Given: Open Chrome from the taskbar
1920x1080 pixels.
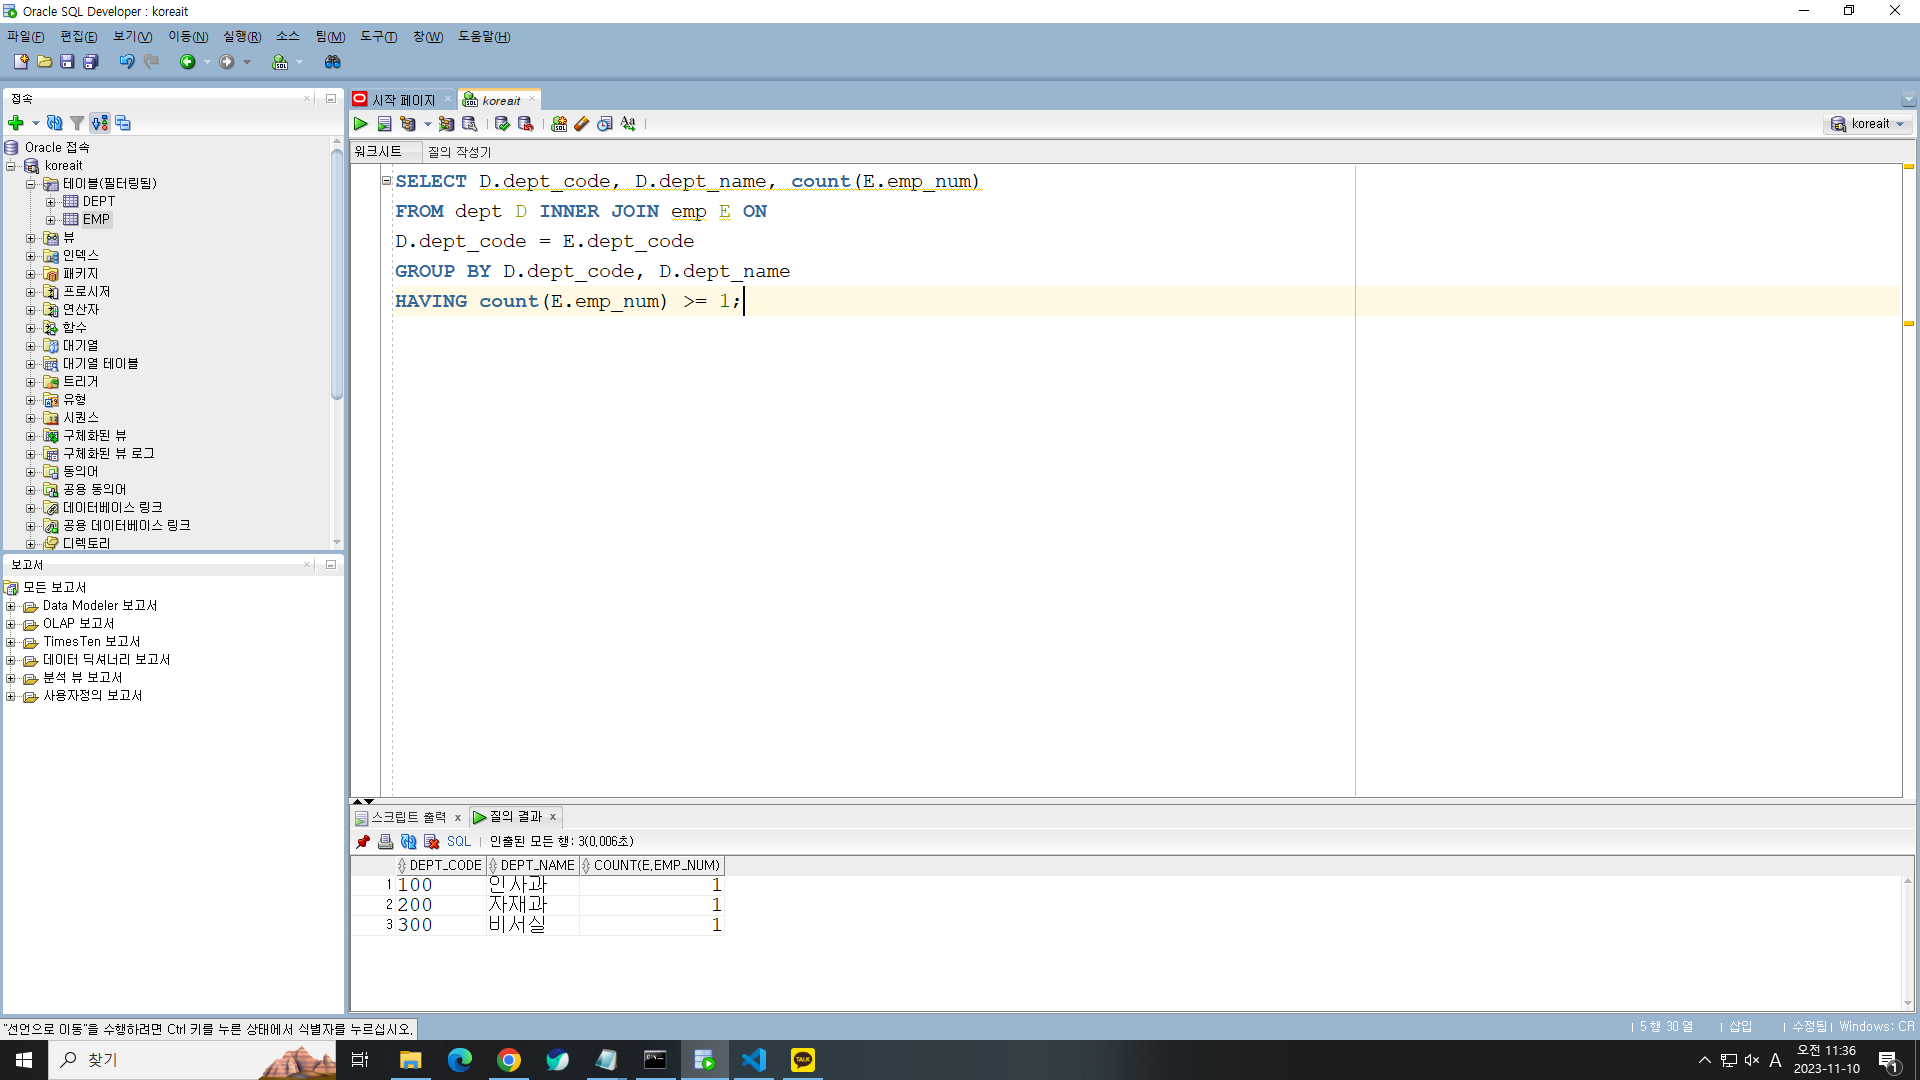Looking at the screenshot, I should tap(509, 1060).
